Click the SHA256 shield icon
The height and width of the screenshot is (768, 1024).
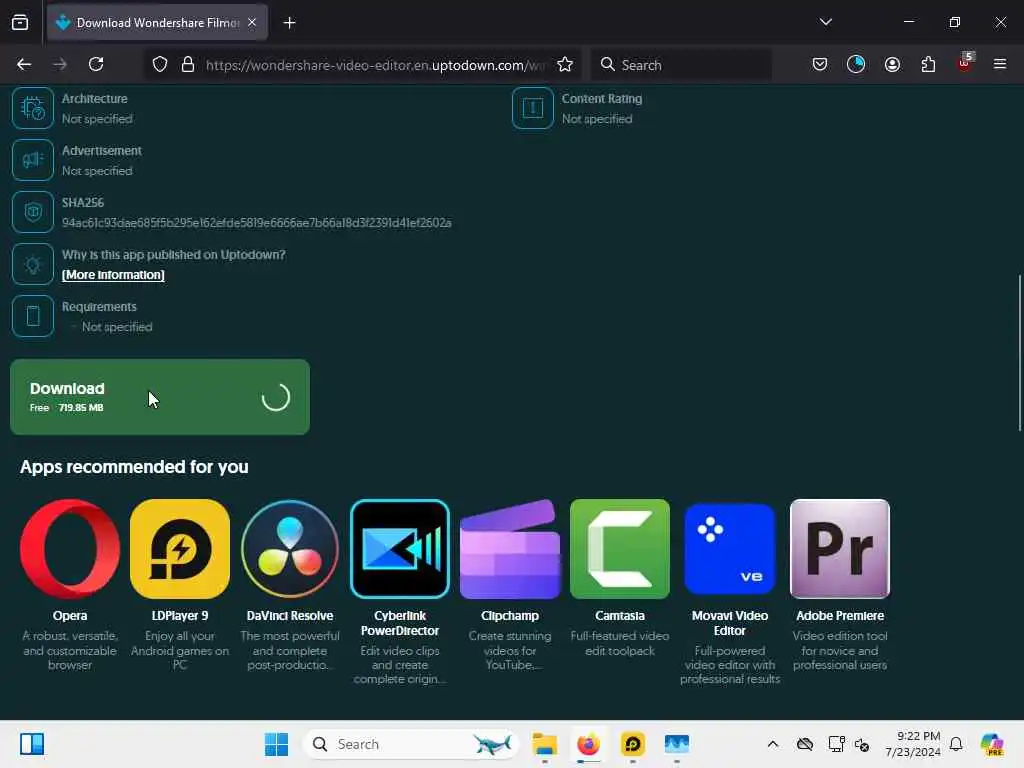(33, 212)
